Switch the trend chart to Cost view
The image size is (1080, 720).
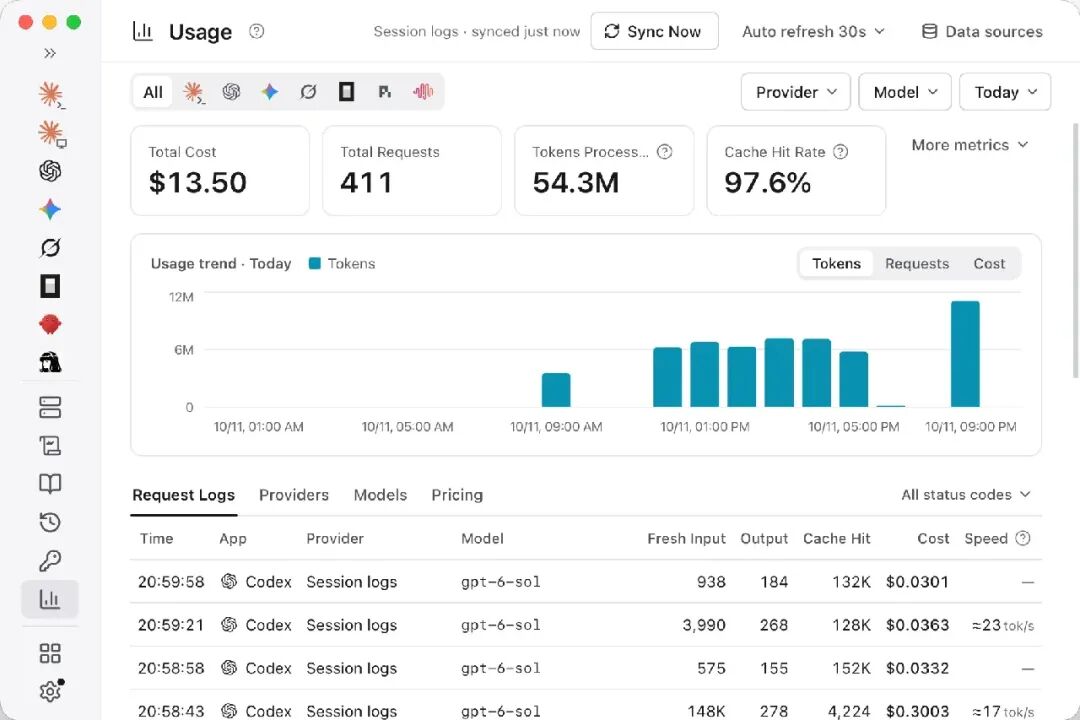(x=989, y=264)
